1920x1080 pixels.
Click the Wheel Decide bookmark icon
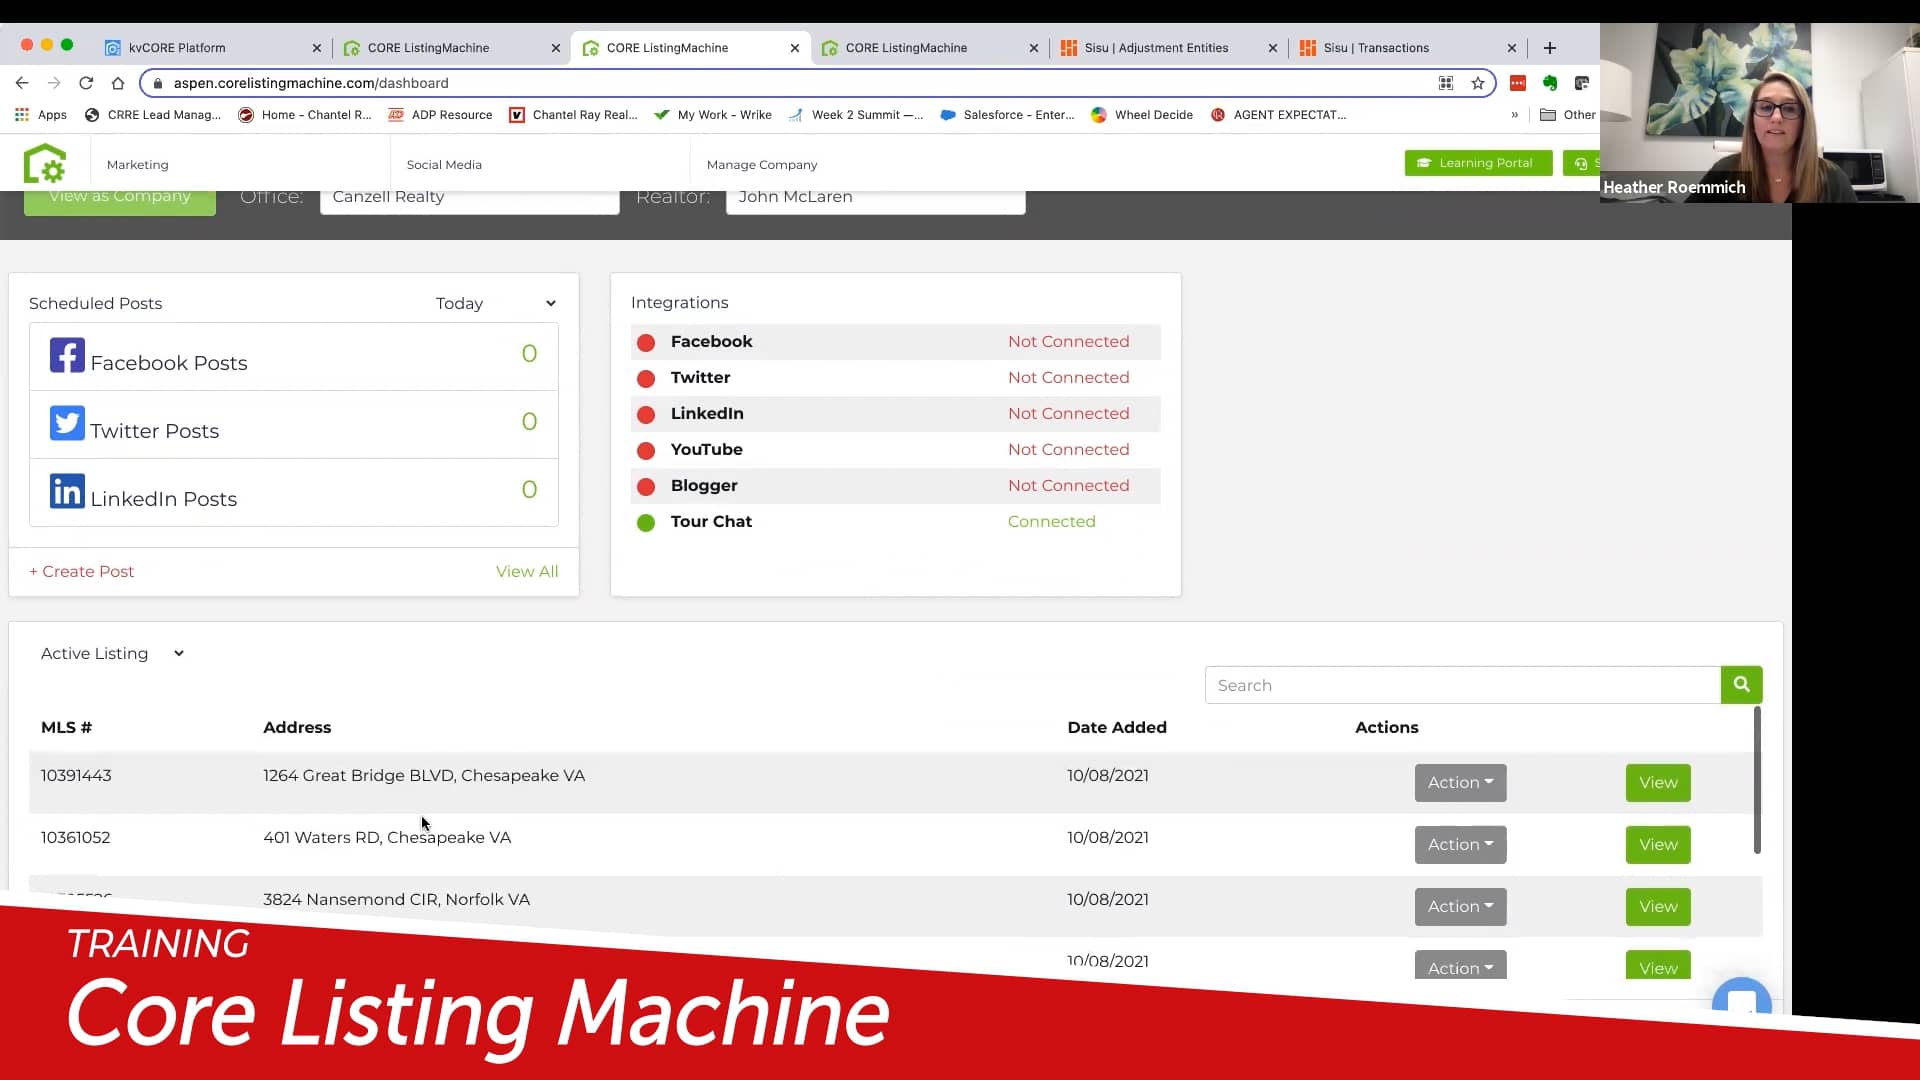[x=1098, y=115]
